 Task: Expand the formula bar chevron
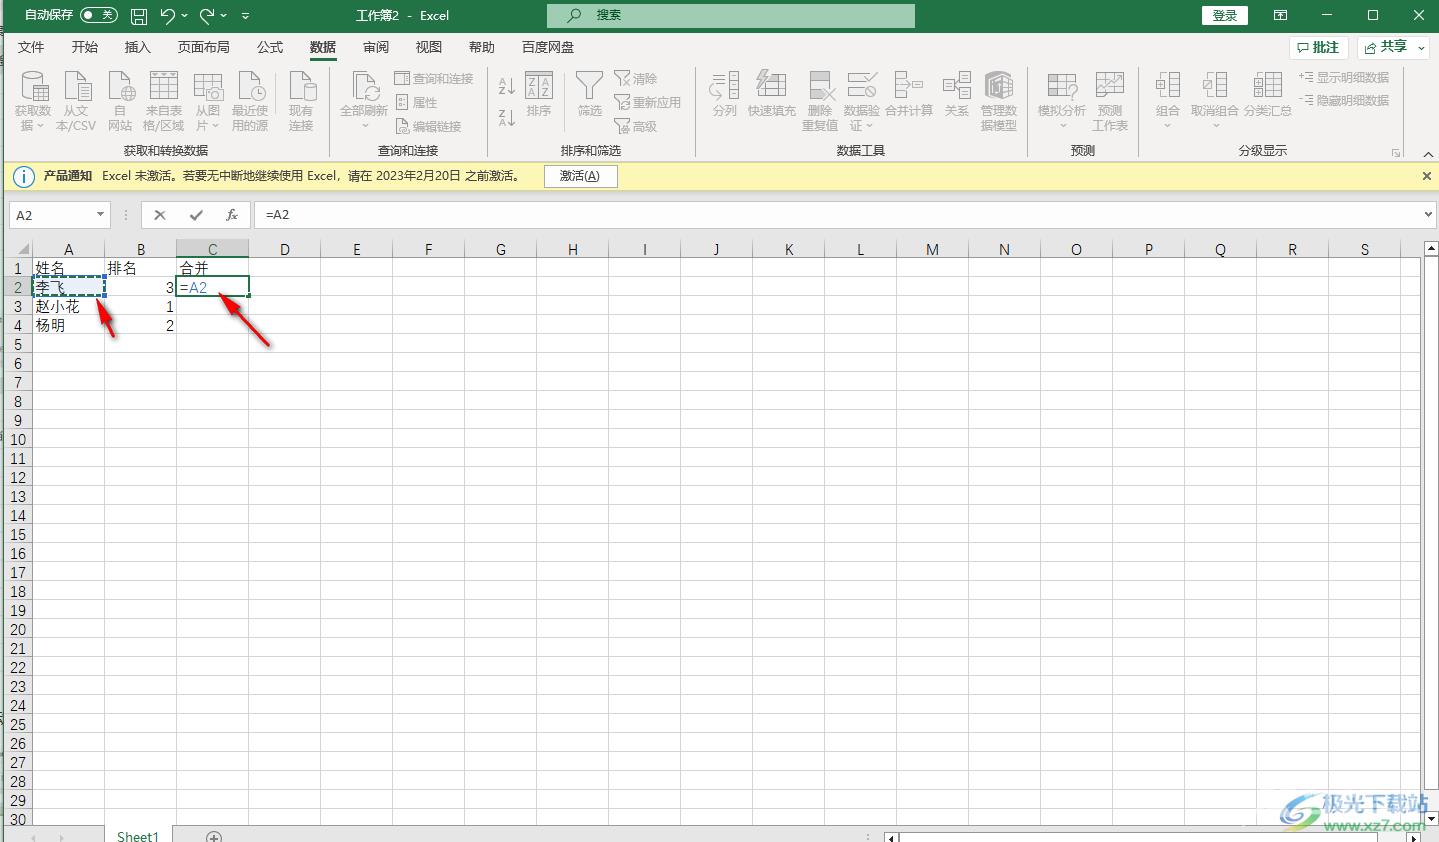click(1428, 215)
